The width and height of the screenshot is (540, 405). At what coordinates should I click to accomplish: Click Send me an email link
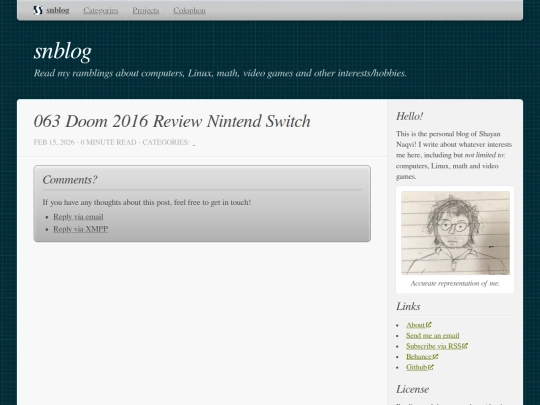(x=433, y=335)
